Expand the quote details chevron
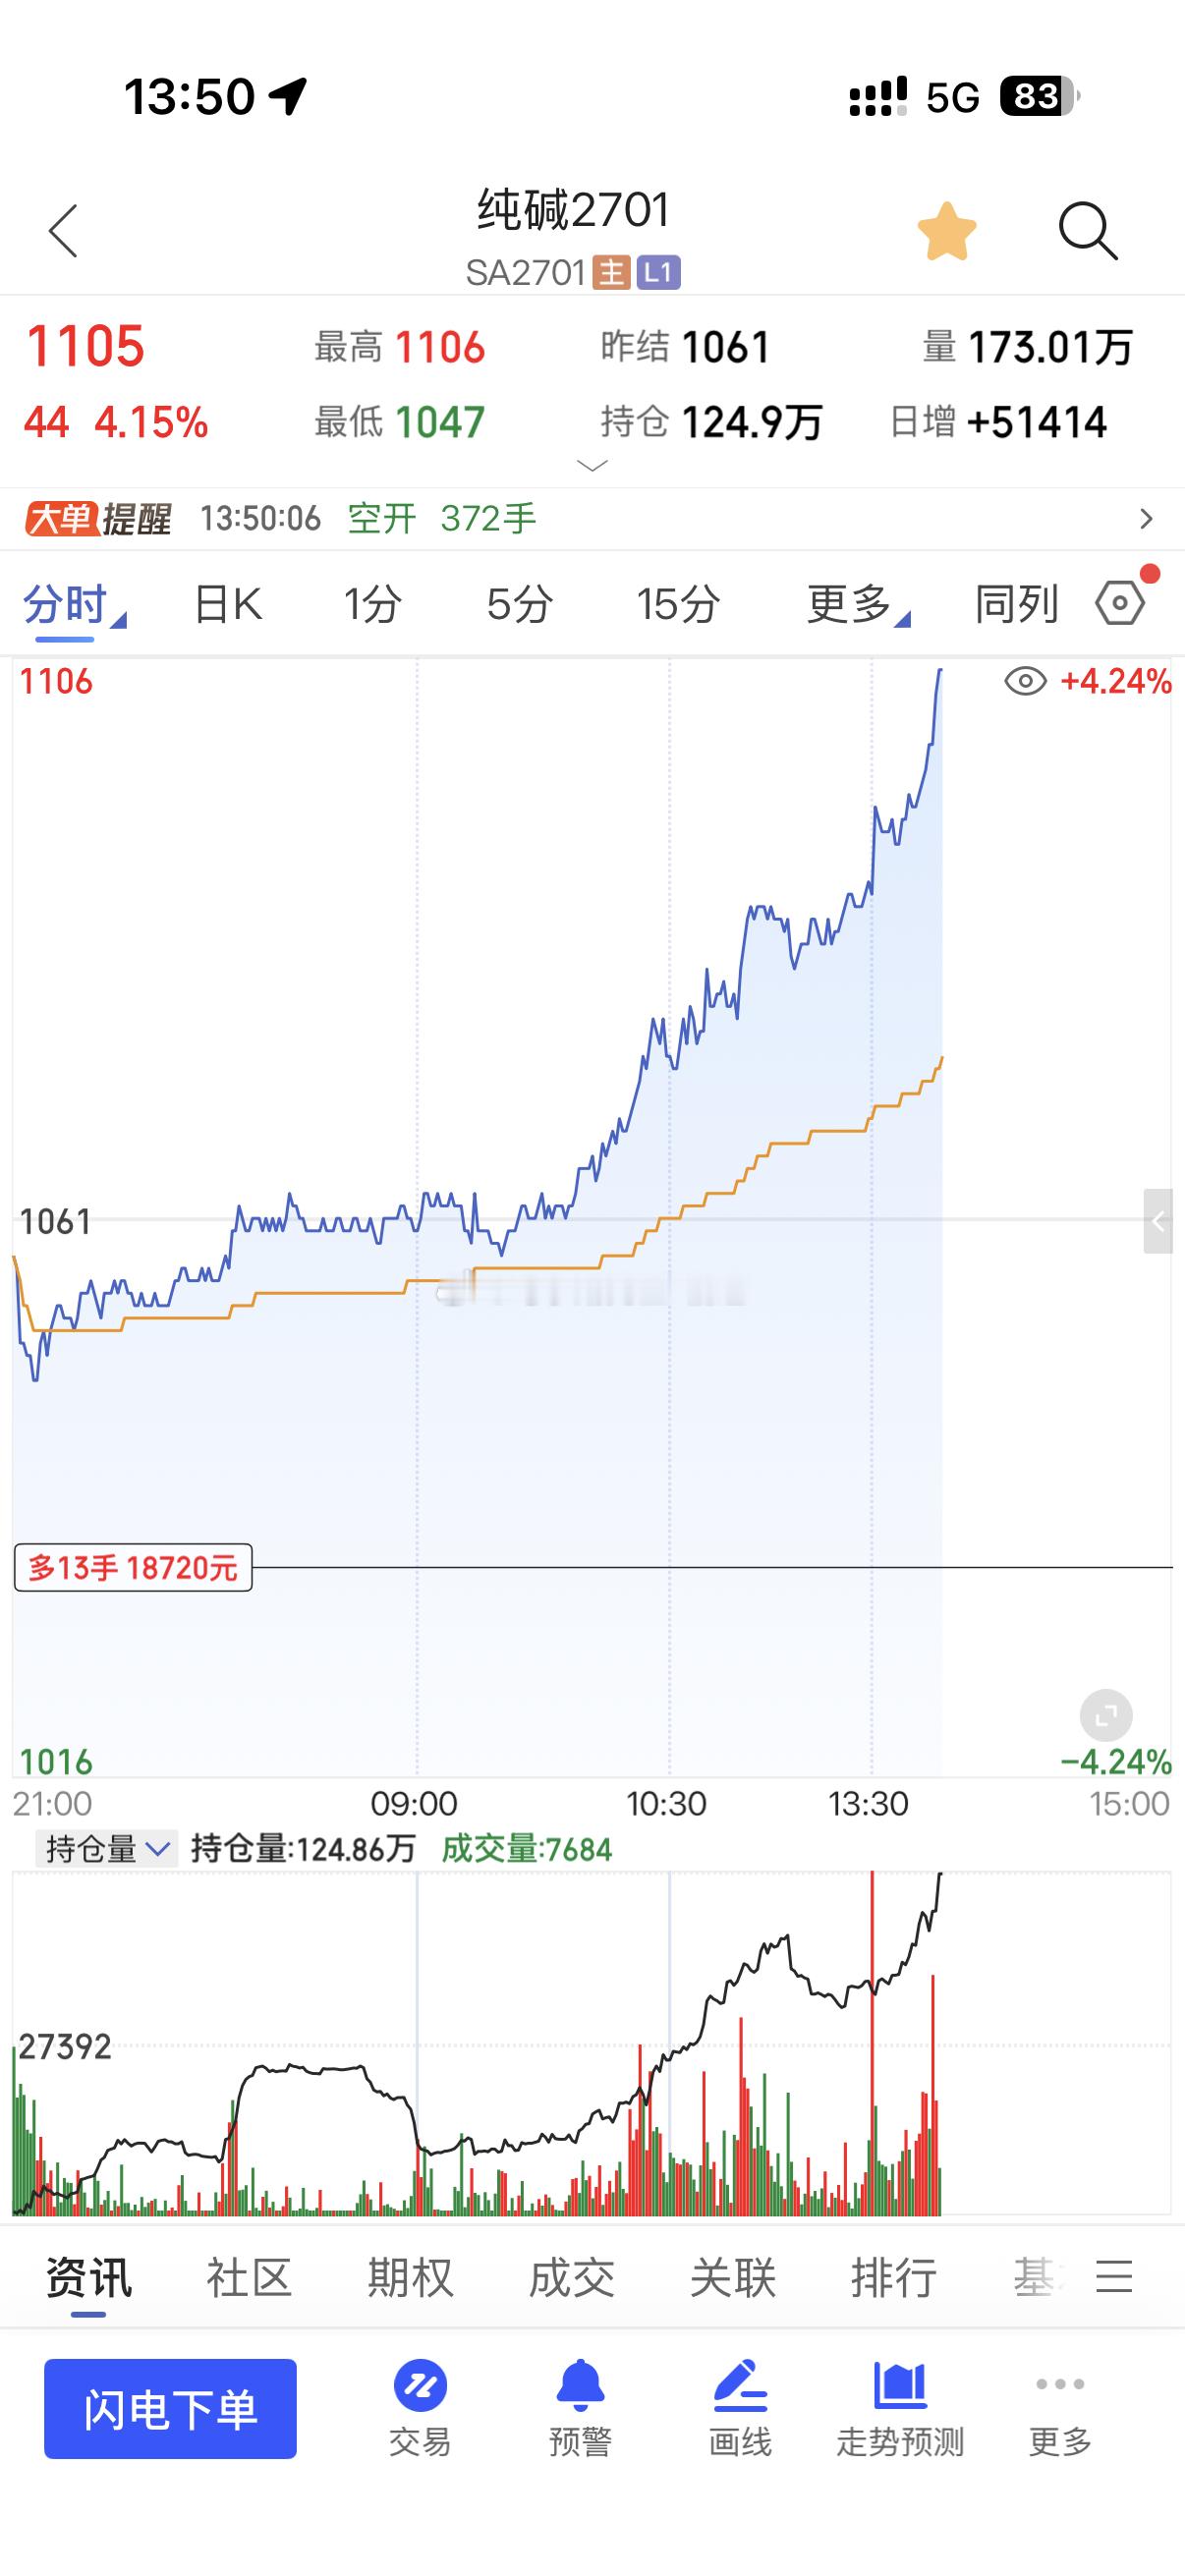Viewport: 1185px width, 2576px height. click(592, 466)
